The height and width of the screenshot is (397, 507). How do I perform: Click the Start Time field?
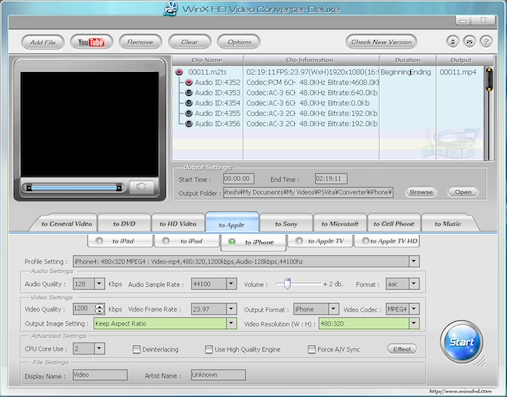click(x=239, y=179)
